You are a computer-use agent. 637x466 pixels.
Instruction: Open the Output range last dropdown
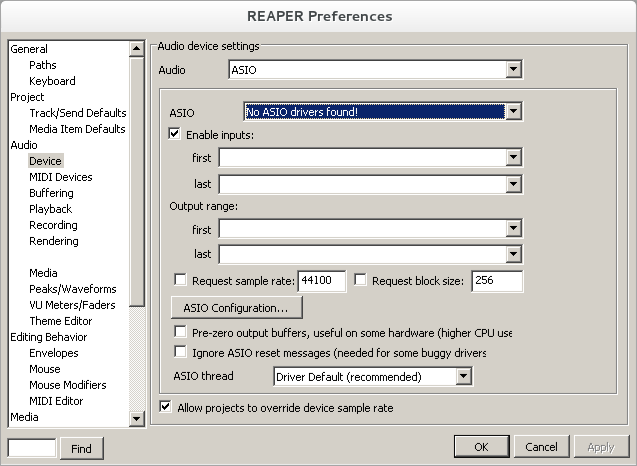(x=370, y=254)
